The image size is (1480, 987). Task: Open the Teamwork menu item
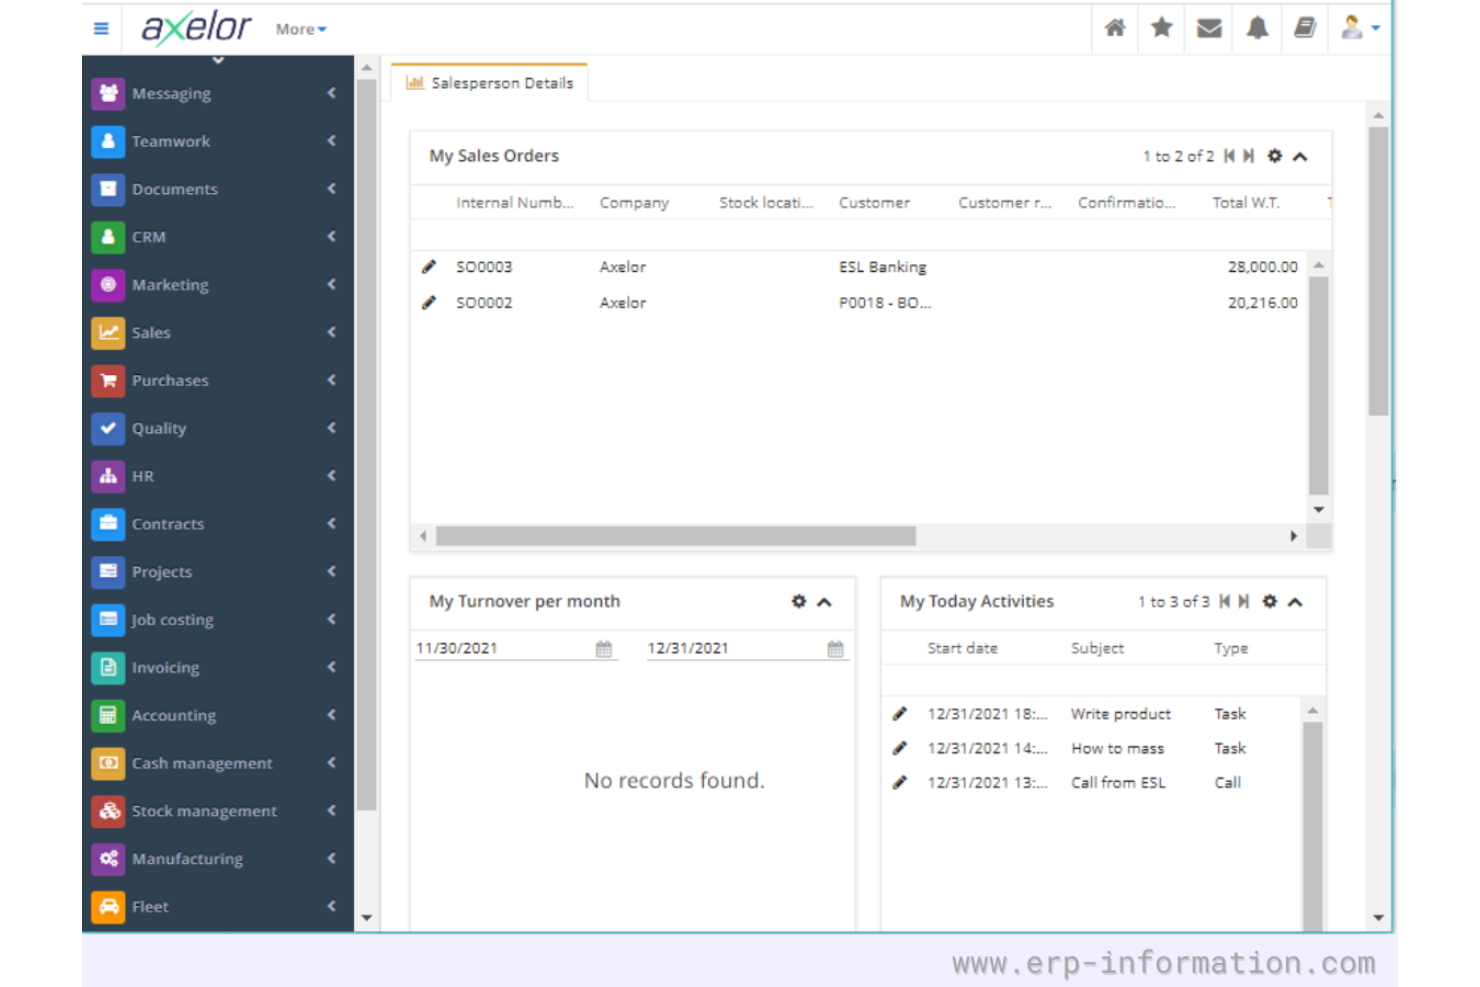pos(216,141)
